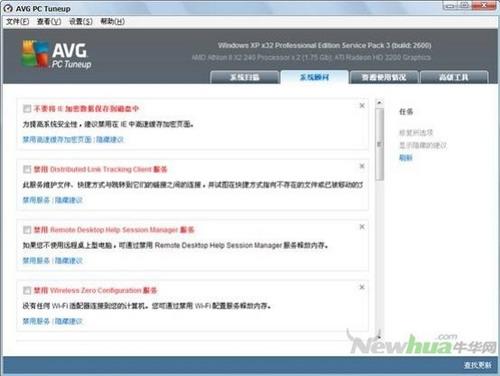Select the highlighted 系统顾问 tab
The width and height of the screenshot is (500, 376).
(x=314, y=77)
